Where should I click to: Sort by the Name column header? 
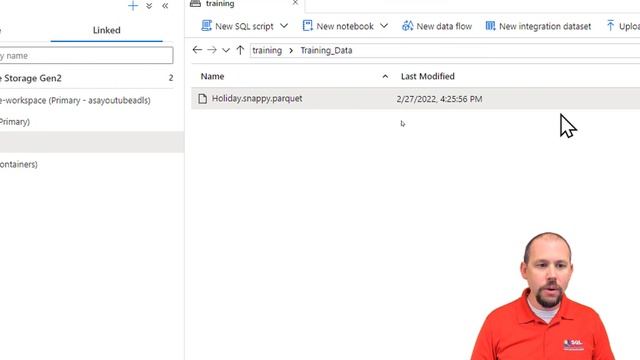(x=212, y=76)
